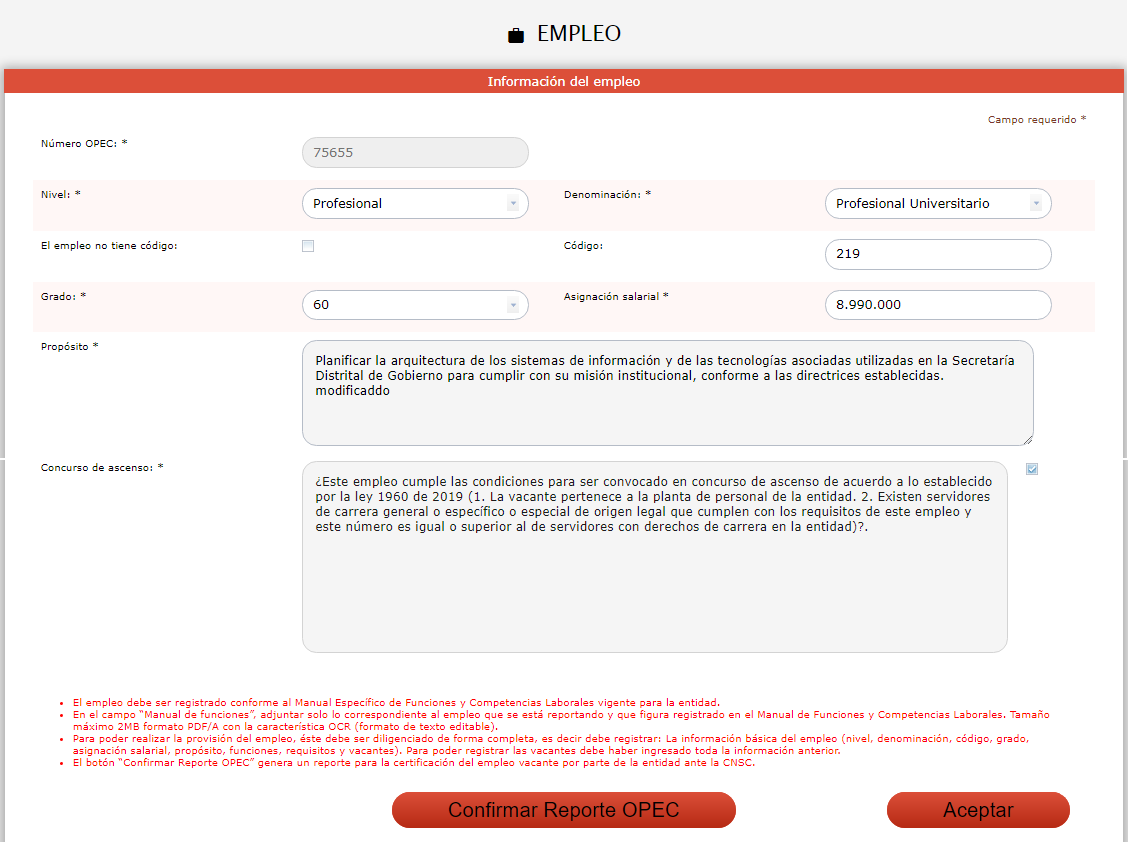Open the Nivel dropdown showing Profesional
Image resolution: width=1128 pixels, height=850 pixels.
tap(414, 204)
